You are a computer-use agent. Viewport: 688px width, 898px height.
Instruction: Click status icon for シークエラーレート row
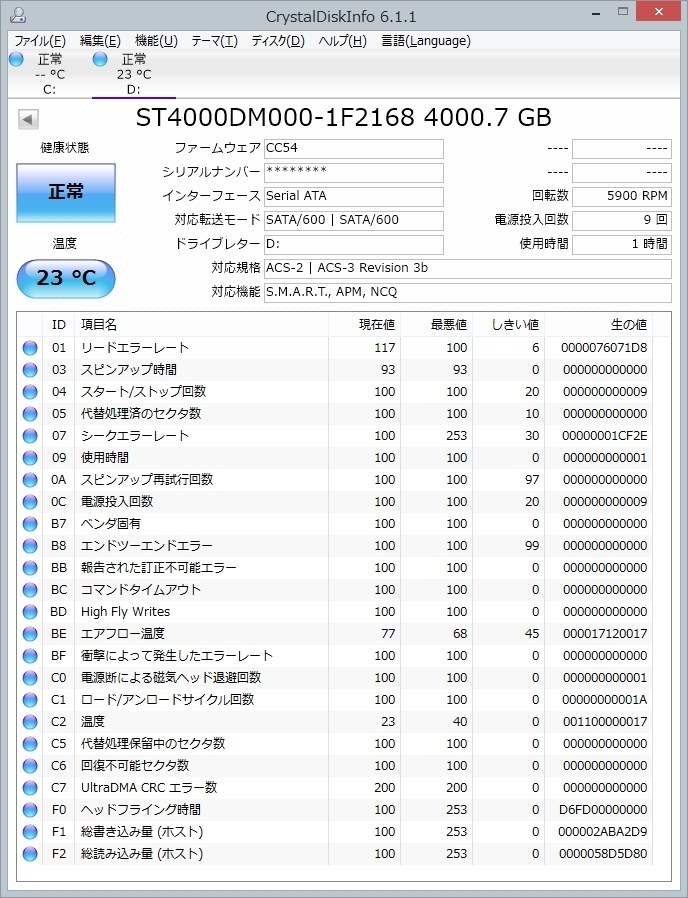[x=30, y=436]
